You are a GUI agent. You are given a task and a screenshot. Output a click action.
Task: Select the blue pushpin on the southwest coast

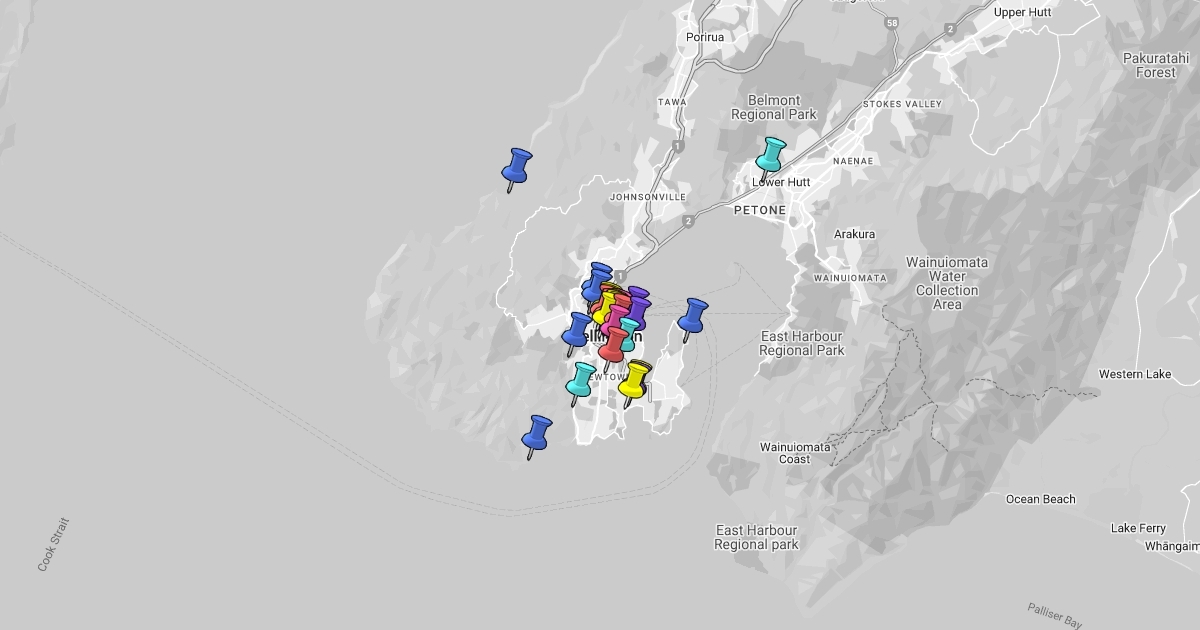coord(537,434)
